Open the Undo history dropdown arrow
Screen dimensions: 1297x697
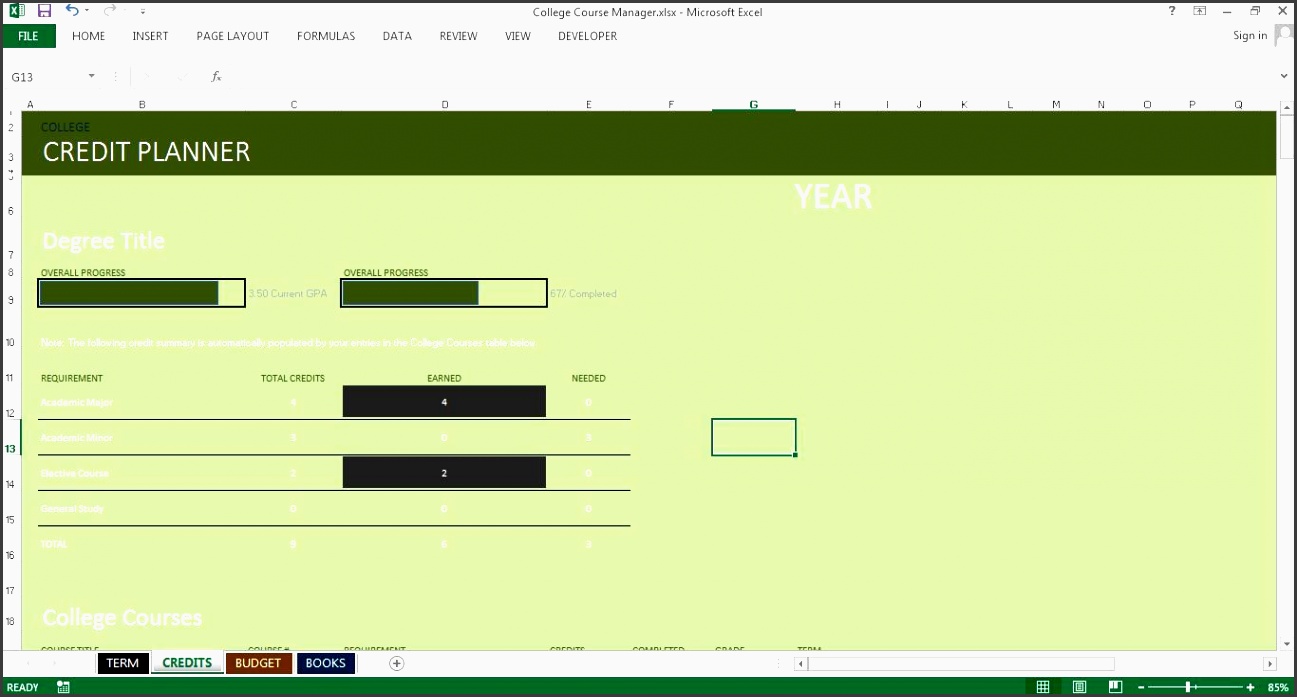pos(87,11)
